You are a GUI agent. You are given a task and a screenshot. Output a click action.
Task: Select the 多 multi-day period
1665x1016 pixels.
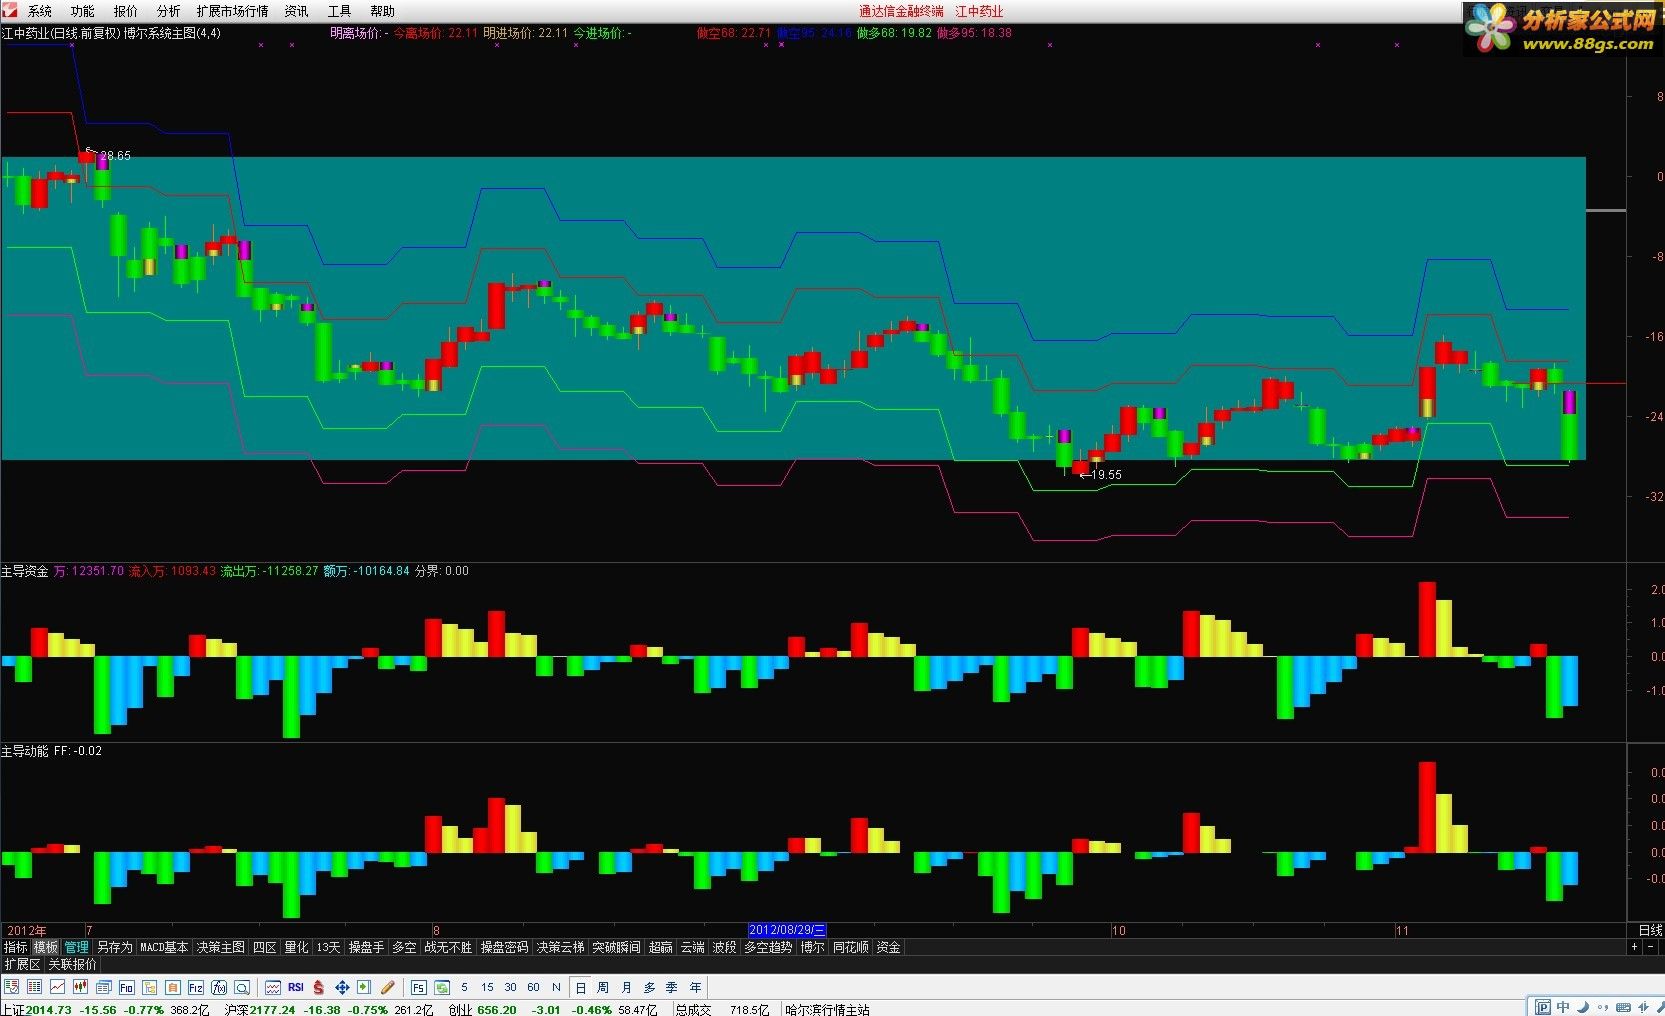click(x=649, y=987)
